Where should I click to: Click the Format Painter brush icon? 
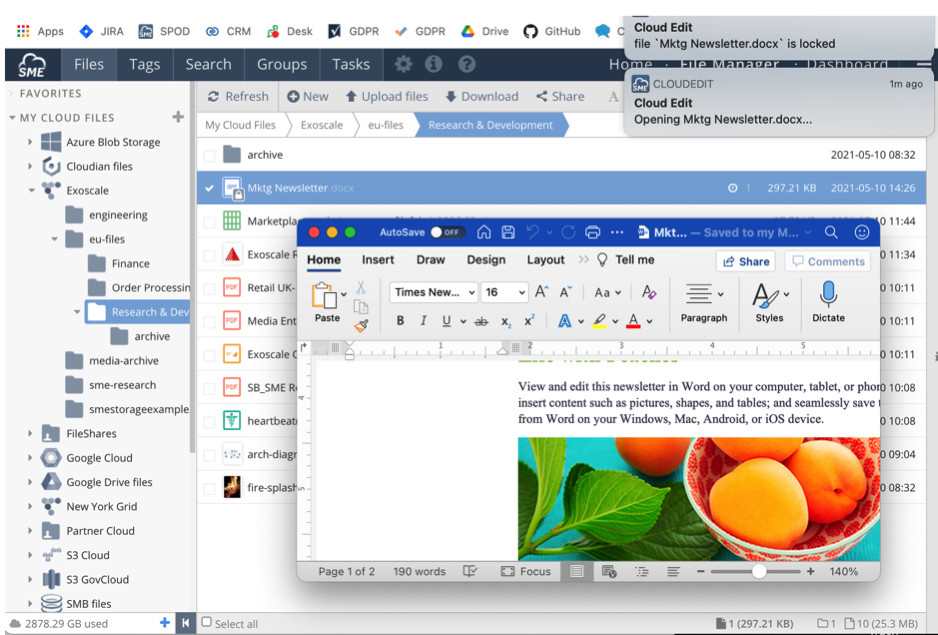(361, 324)
